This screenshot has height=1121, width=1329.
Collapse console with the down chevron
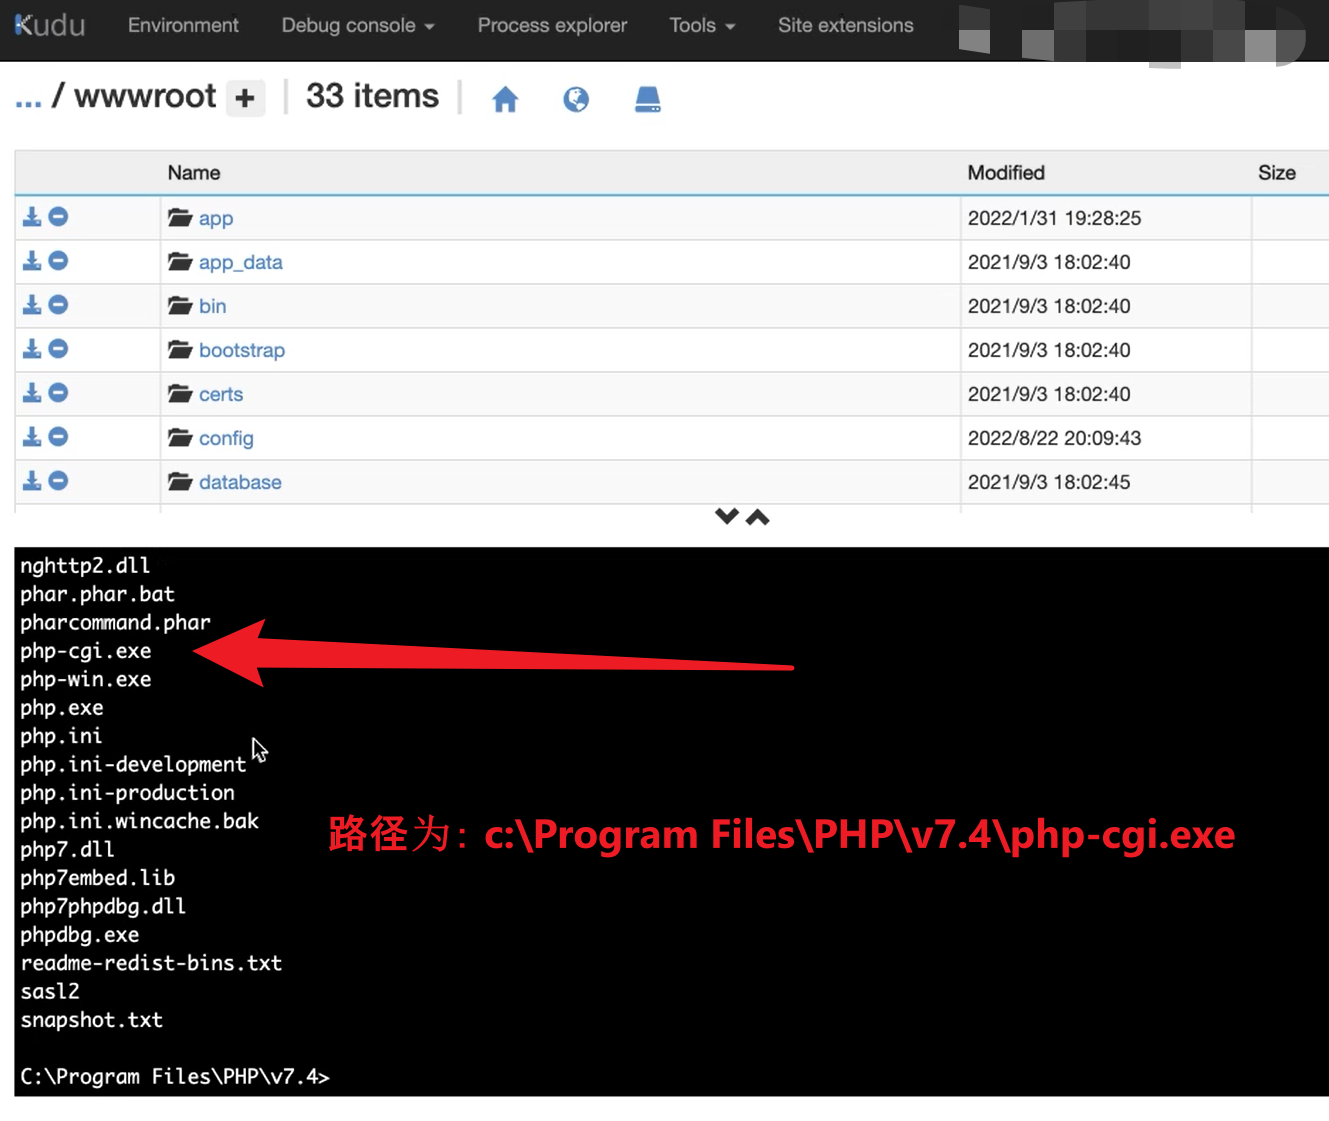[x=727, y=516]
